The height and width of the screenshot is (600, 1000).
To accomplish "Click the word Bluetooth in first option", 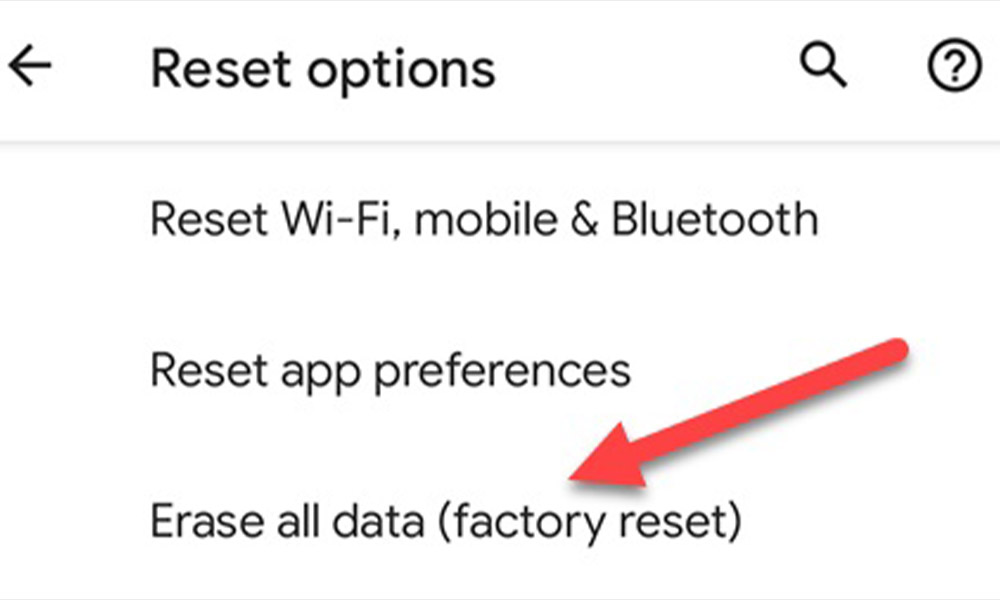I will point(714,220).
